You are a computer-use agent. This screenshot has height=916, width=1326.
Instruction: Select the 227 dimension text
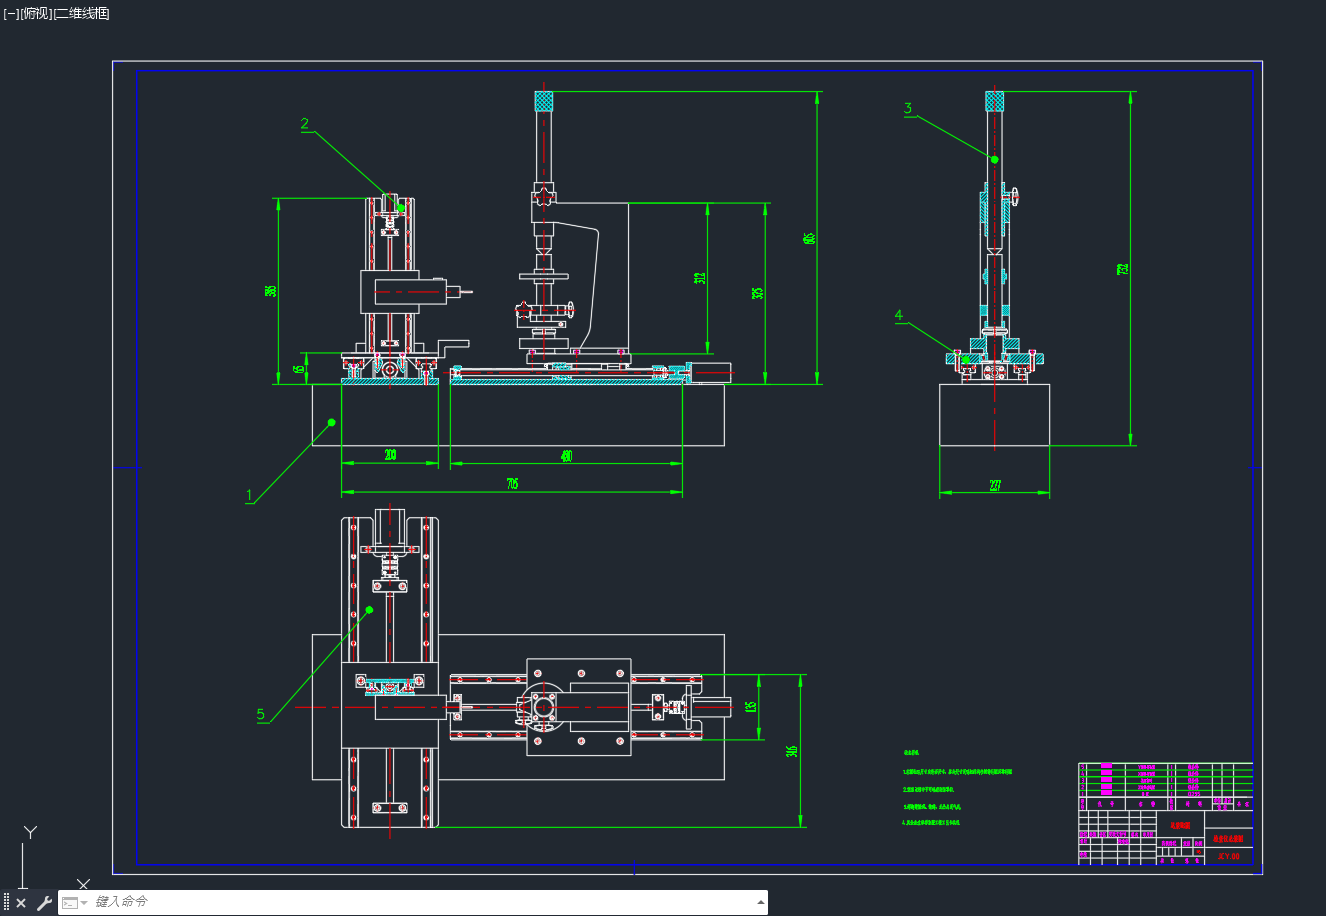(x=996, y=486)
